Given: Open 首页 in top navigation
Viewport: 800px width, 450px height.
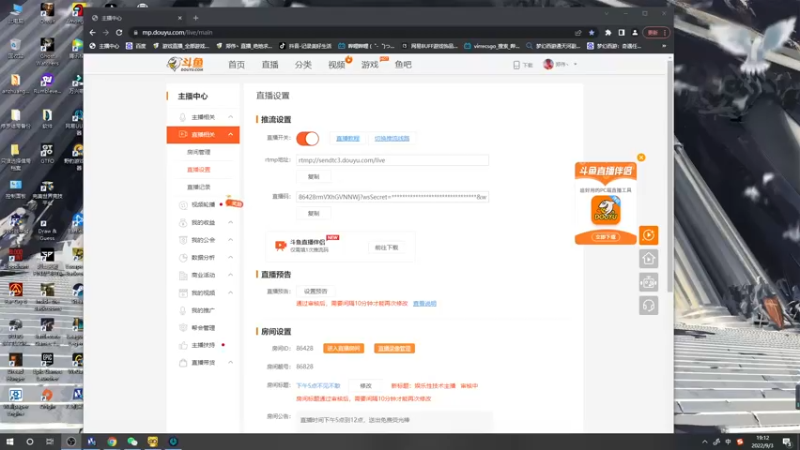Looking at the screenshot, I should pyautogui.click(x=236, y=65).
